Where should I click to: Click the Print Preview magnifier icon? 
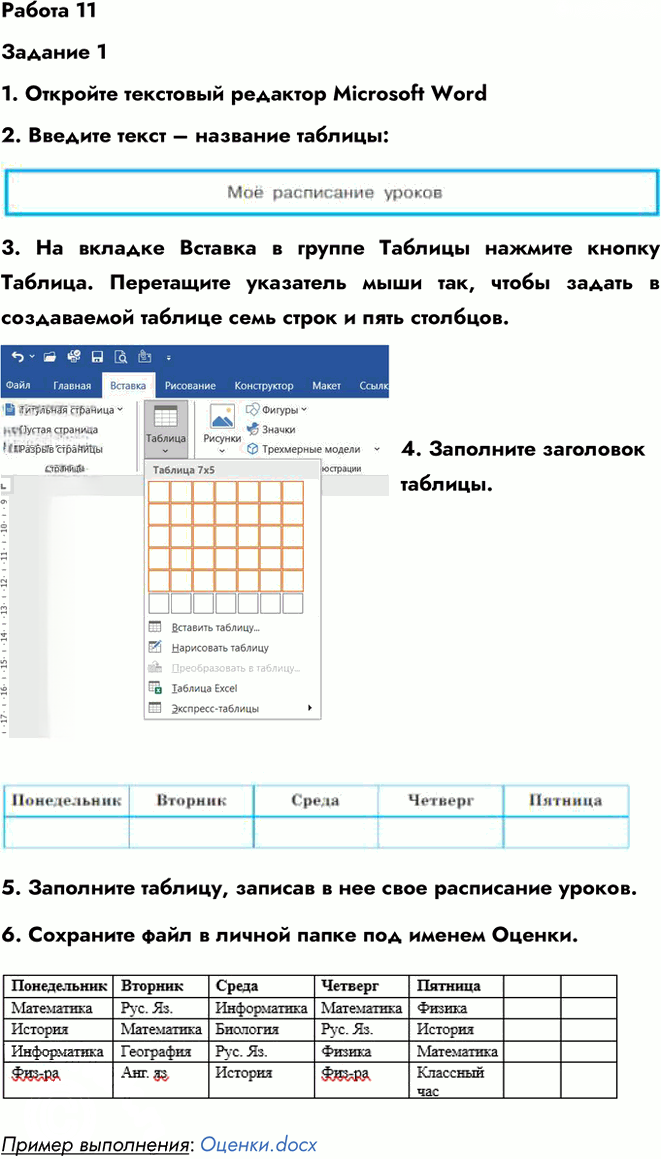click(120, 358)
